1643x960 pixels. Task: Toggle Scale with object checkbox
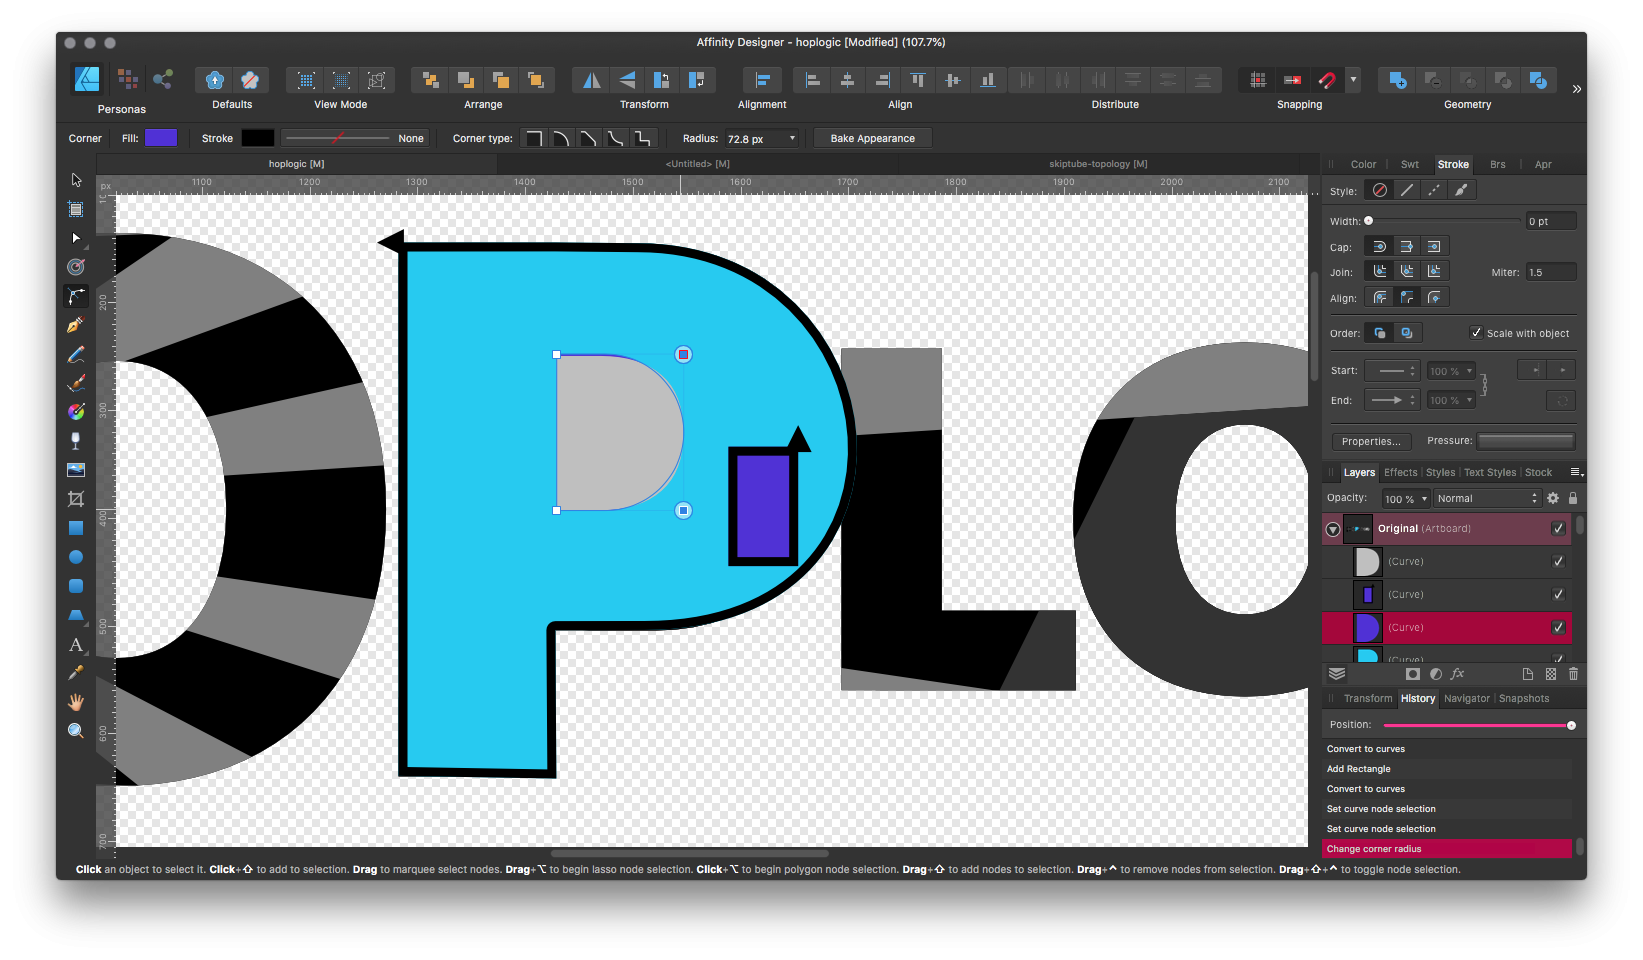click(x=1476, y=333)
